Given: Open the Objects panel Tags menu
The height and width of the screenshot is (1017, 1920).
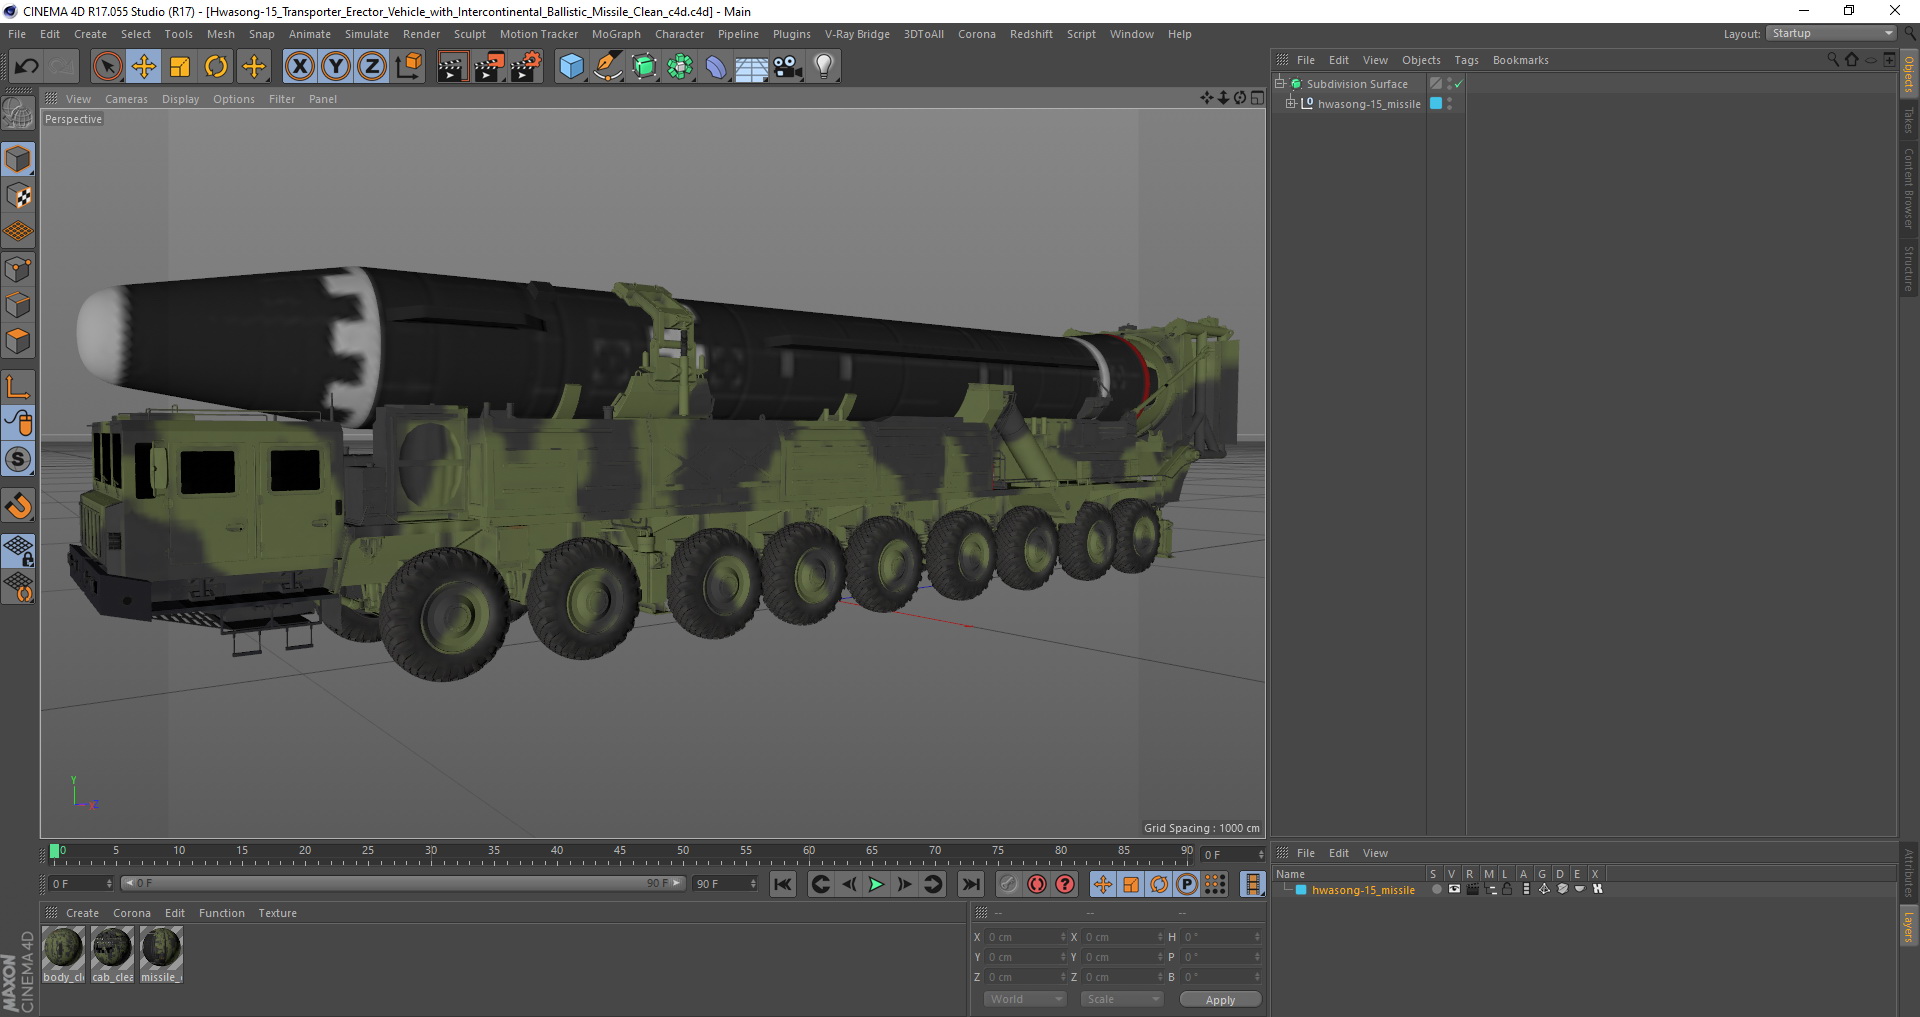Looking at the screenshot, I should tap(1466, 60).
